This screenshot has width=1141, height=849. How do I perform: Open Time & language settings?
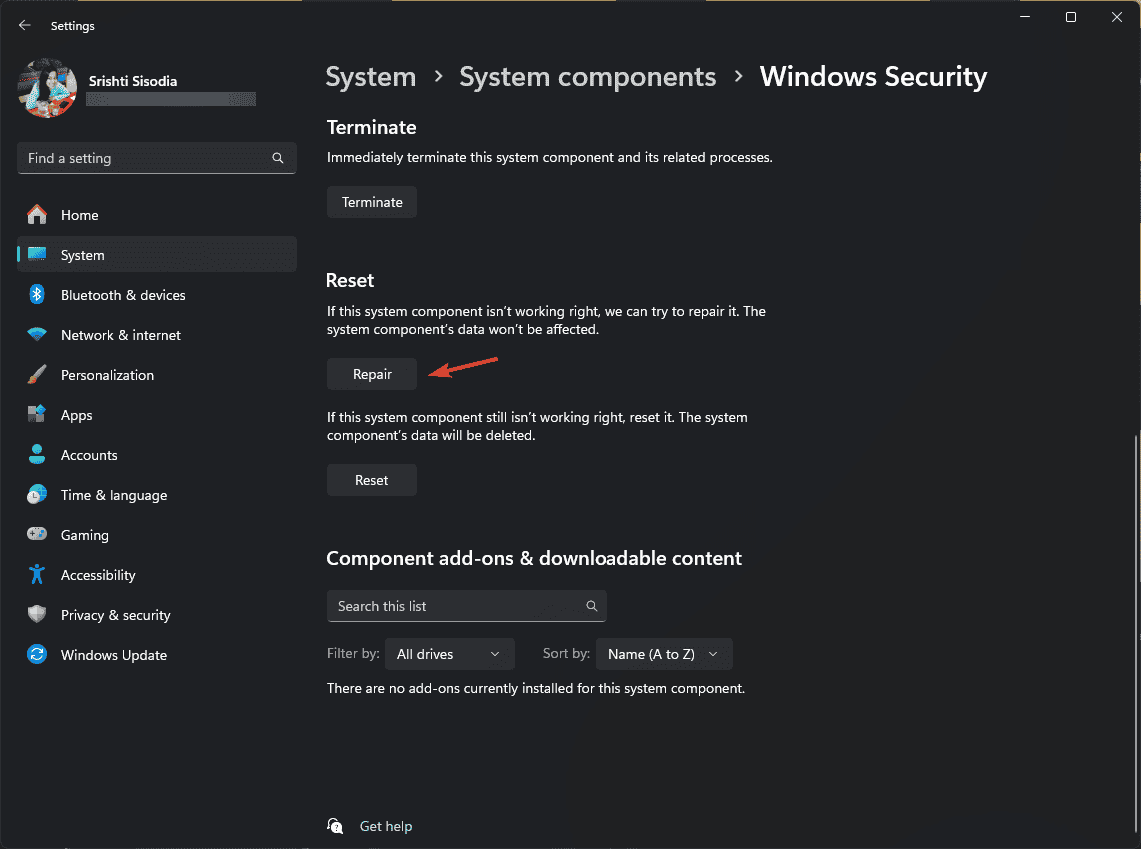tap(156, 495)
